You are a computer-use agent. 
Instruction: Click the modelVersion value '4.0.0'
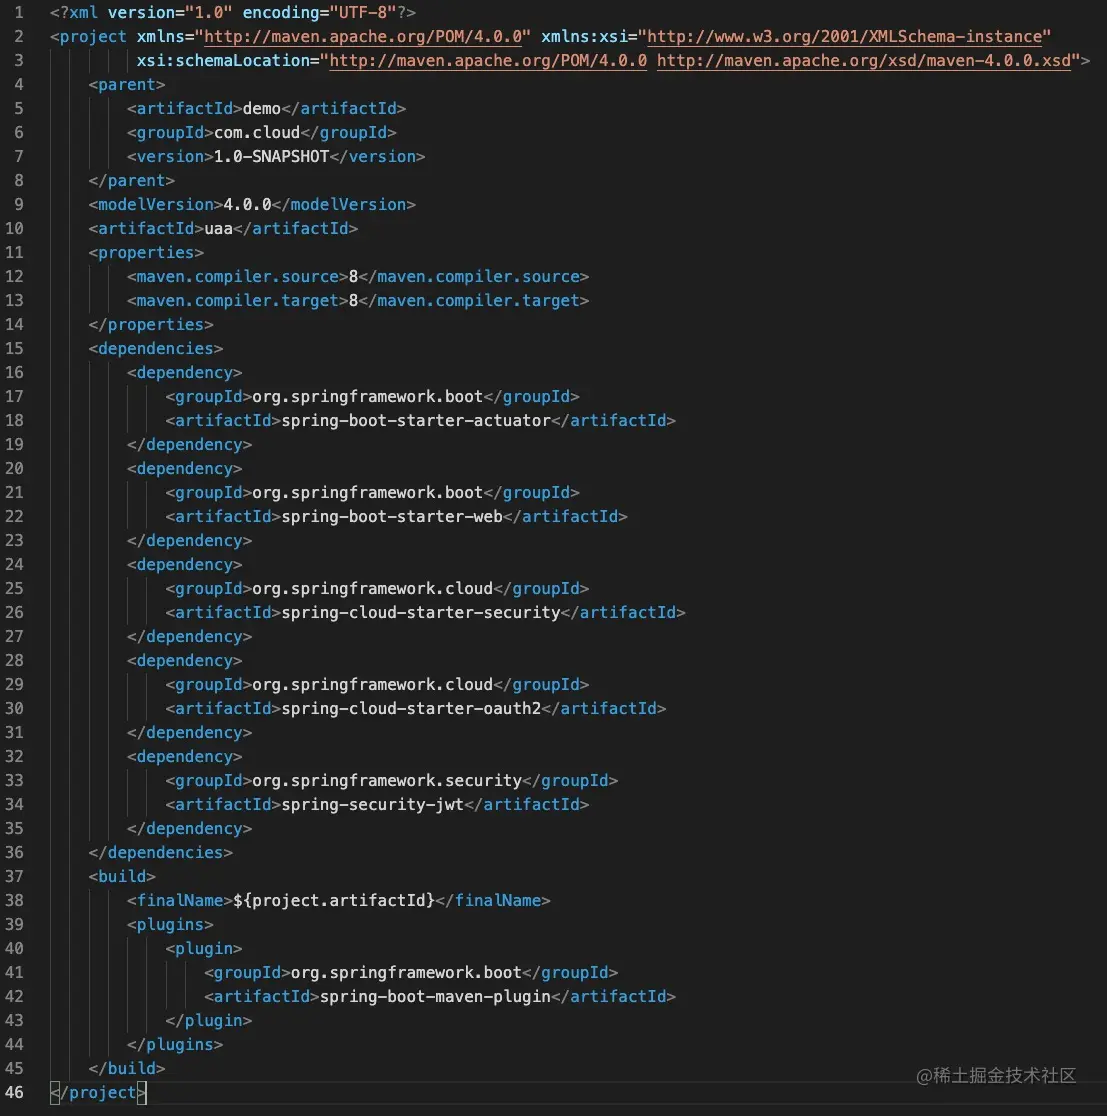[248, 204]
